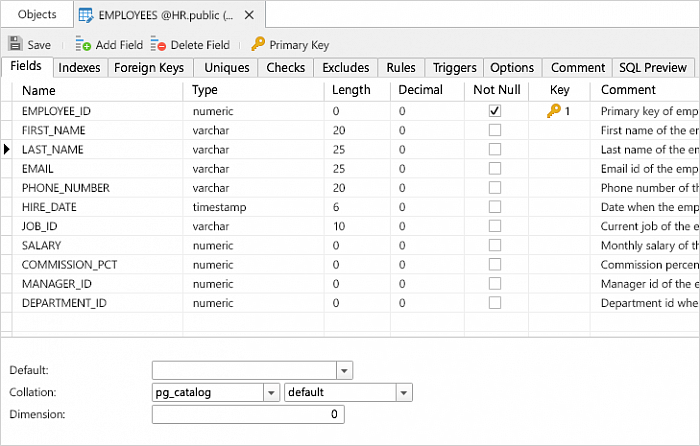Click the Type column header
Image resolution: width=700 pixels, height=446 pixels.
(x=253, y=91)
